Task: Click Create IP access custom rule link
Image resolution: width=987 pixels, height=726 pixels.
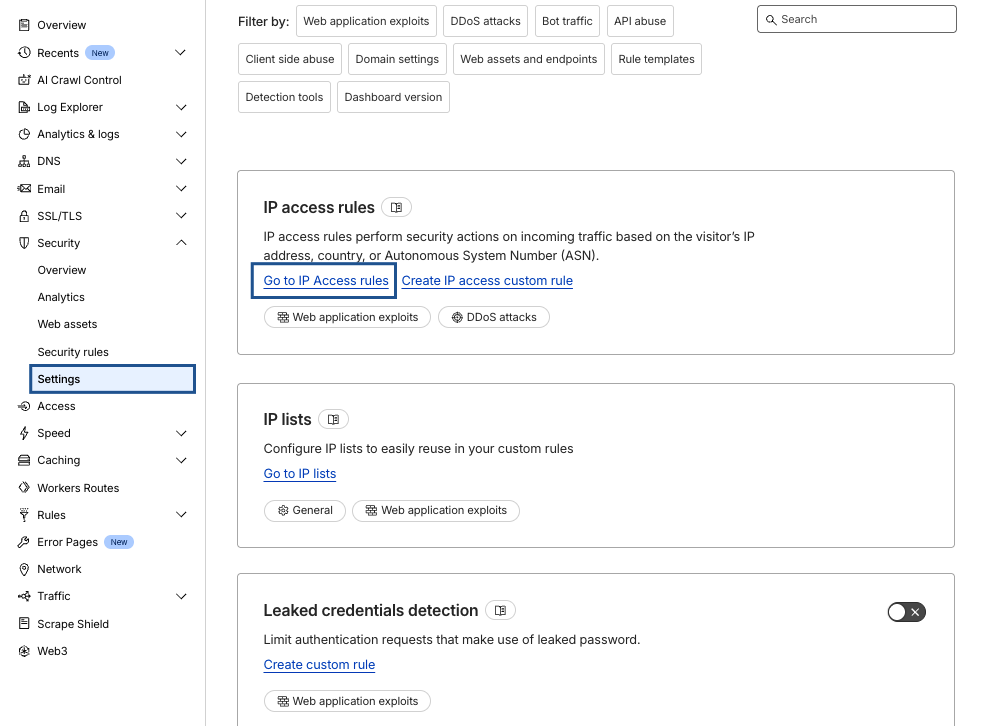Action: click(x=487, y=281)
